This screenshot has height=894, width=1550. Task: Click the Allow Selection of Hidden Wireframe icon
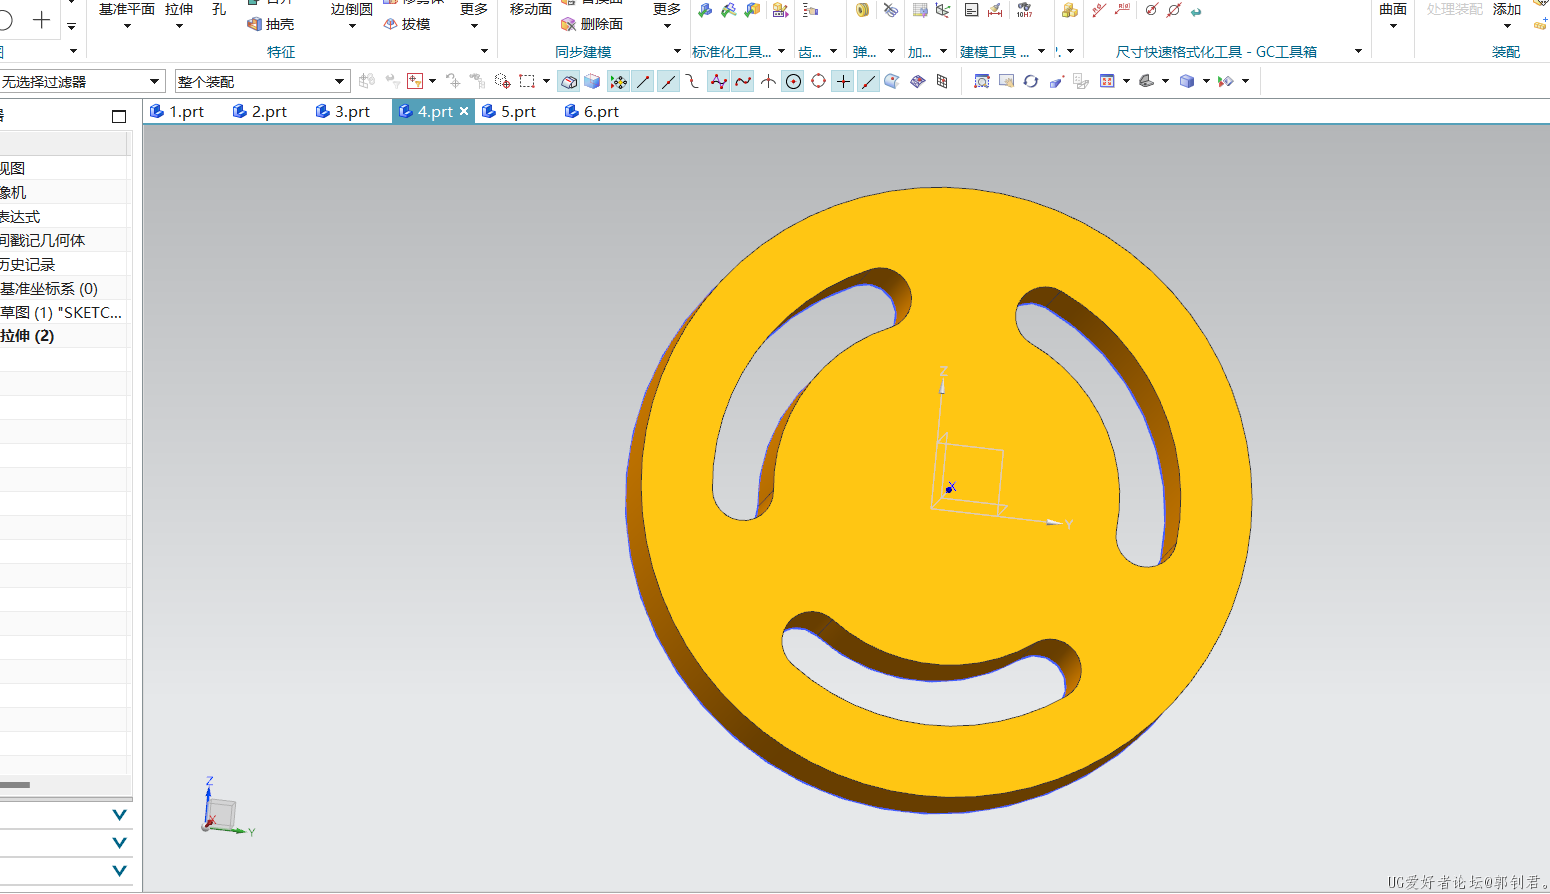pyautogui.click(x=569, y=81)
